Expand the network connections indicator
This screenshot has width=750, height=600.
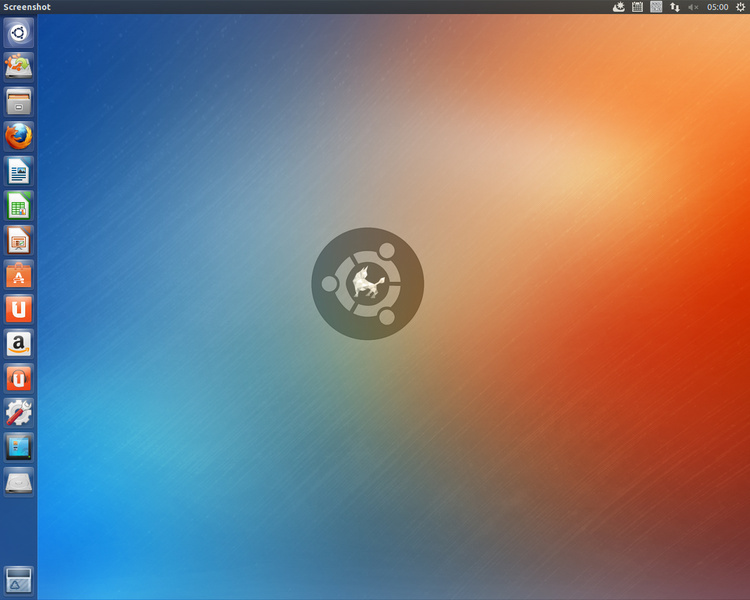pyautogui.click(x=674, y=7)
